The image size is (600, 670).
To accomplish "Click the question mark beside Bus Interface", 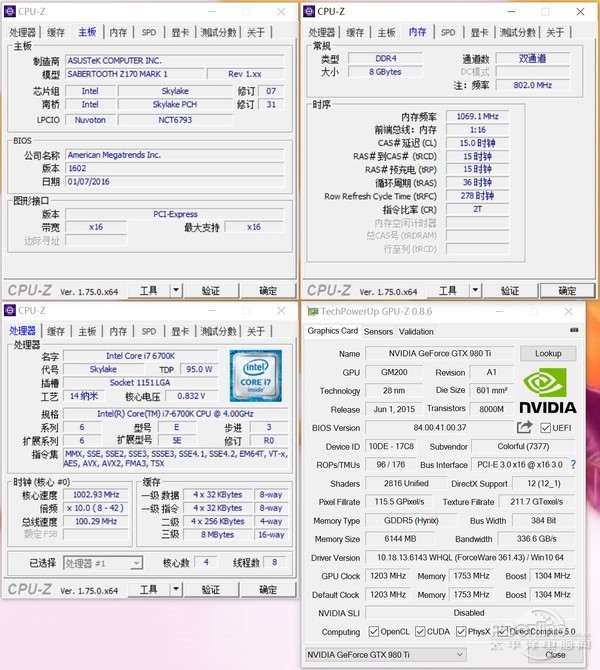I will (x=573, y=465).
